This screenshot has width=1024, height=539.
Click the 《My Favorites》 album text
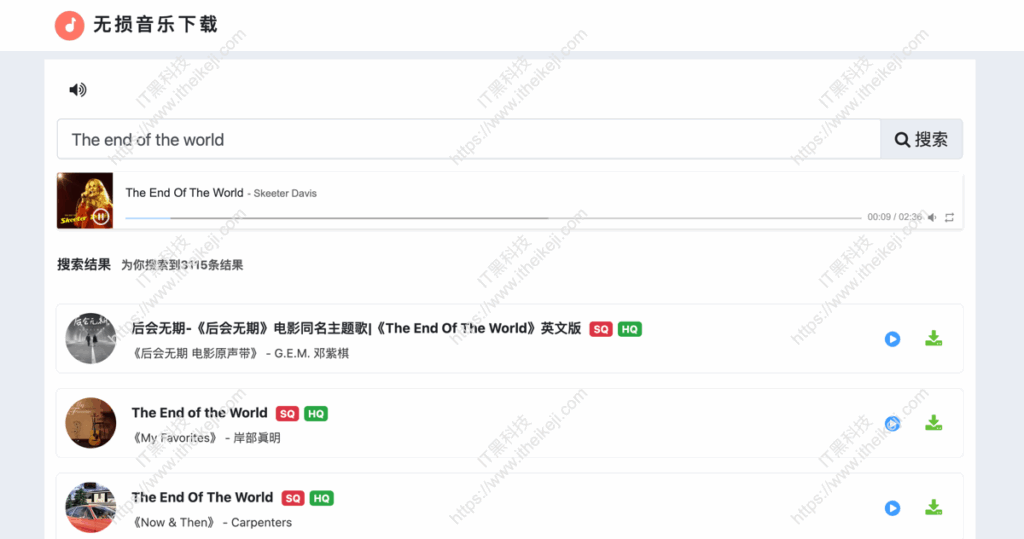click(x=175, y=438)
